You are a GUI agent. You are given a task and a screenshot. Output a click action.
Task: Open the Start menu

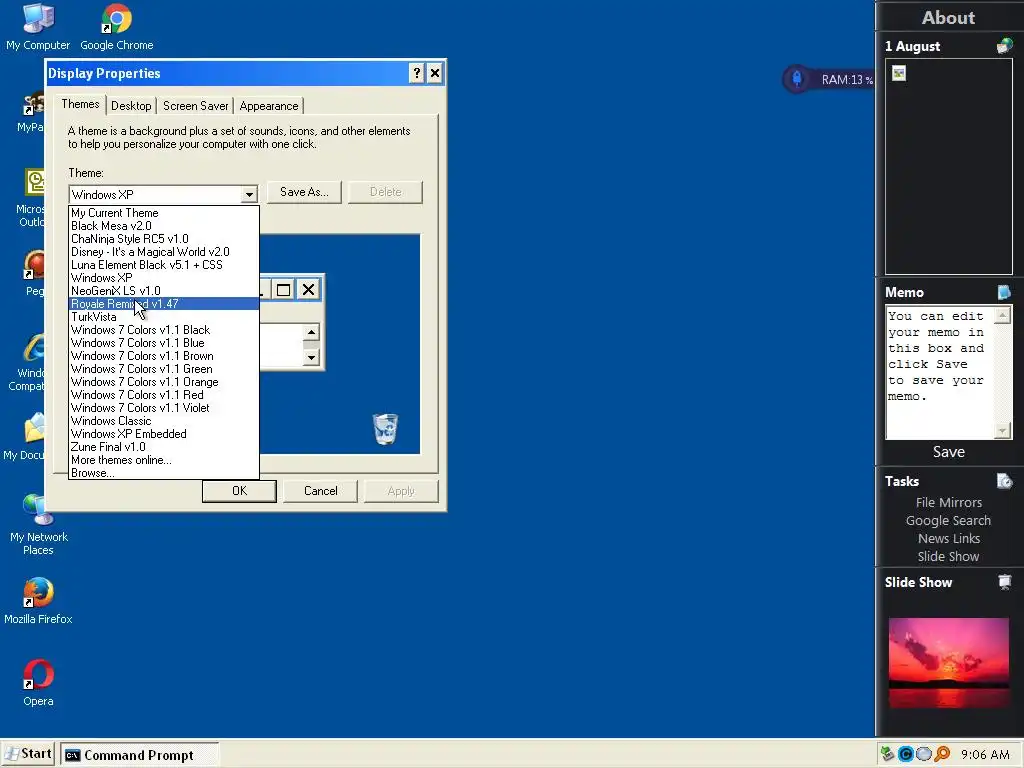click(x=29, y=754)
